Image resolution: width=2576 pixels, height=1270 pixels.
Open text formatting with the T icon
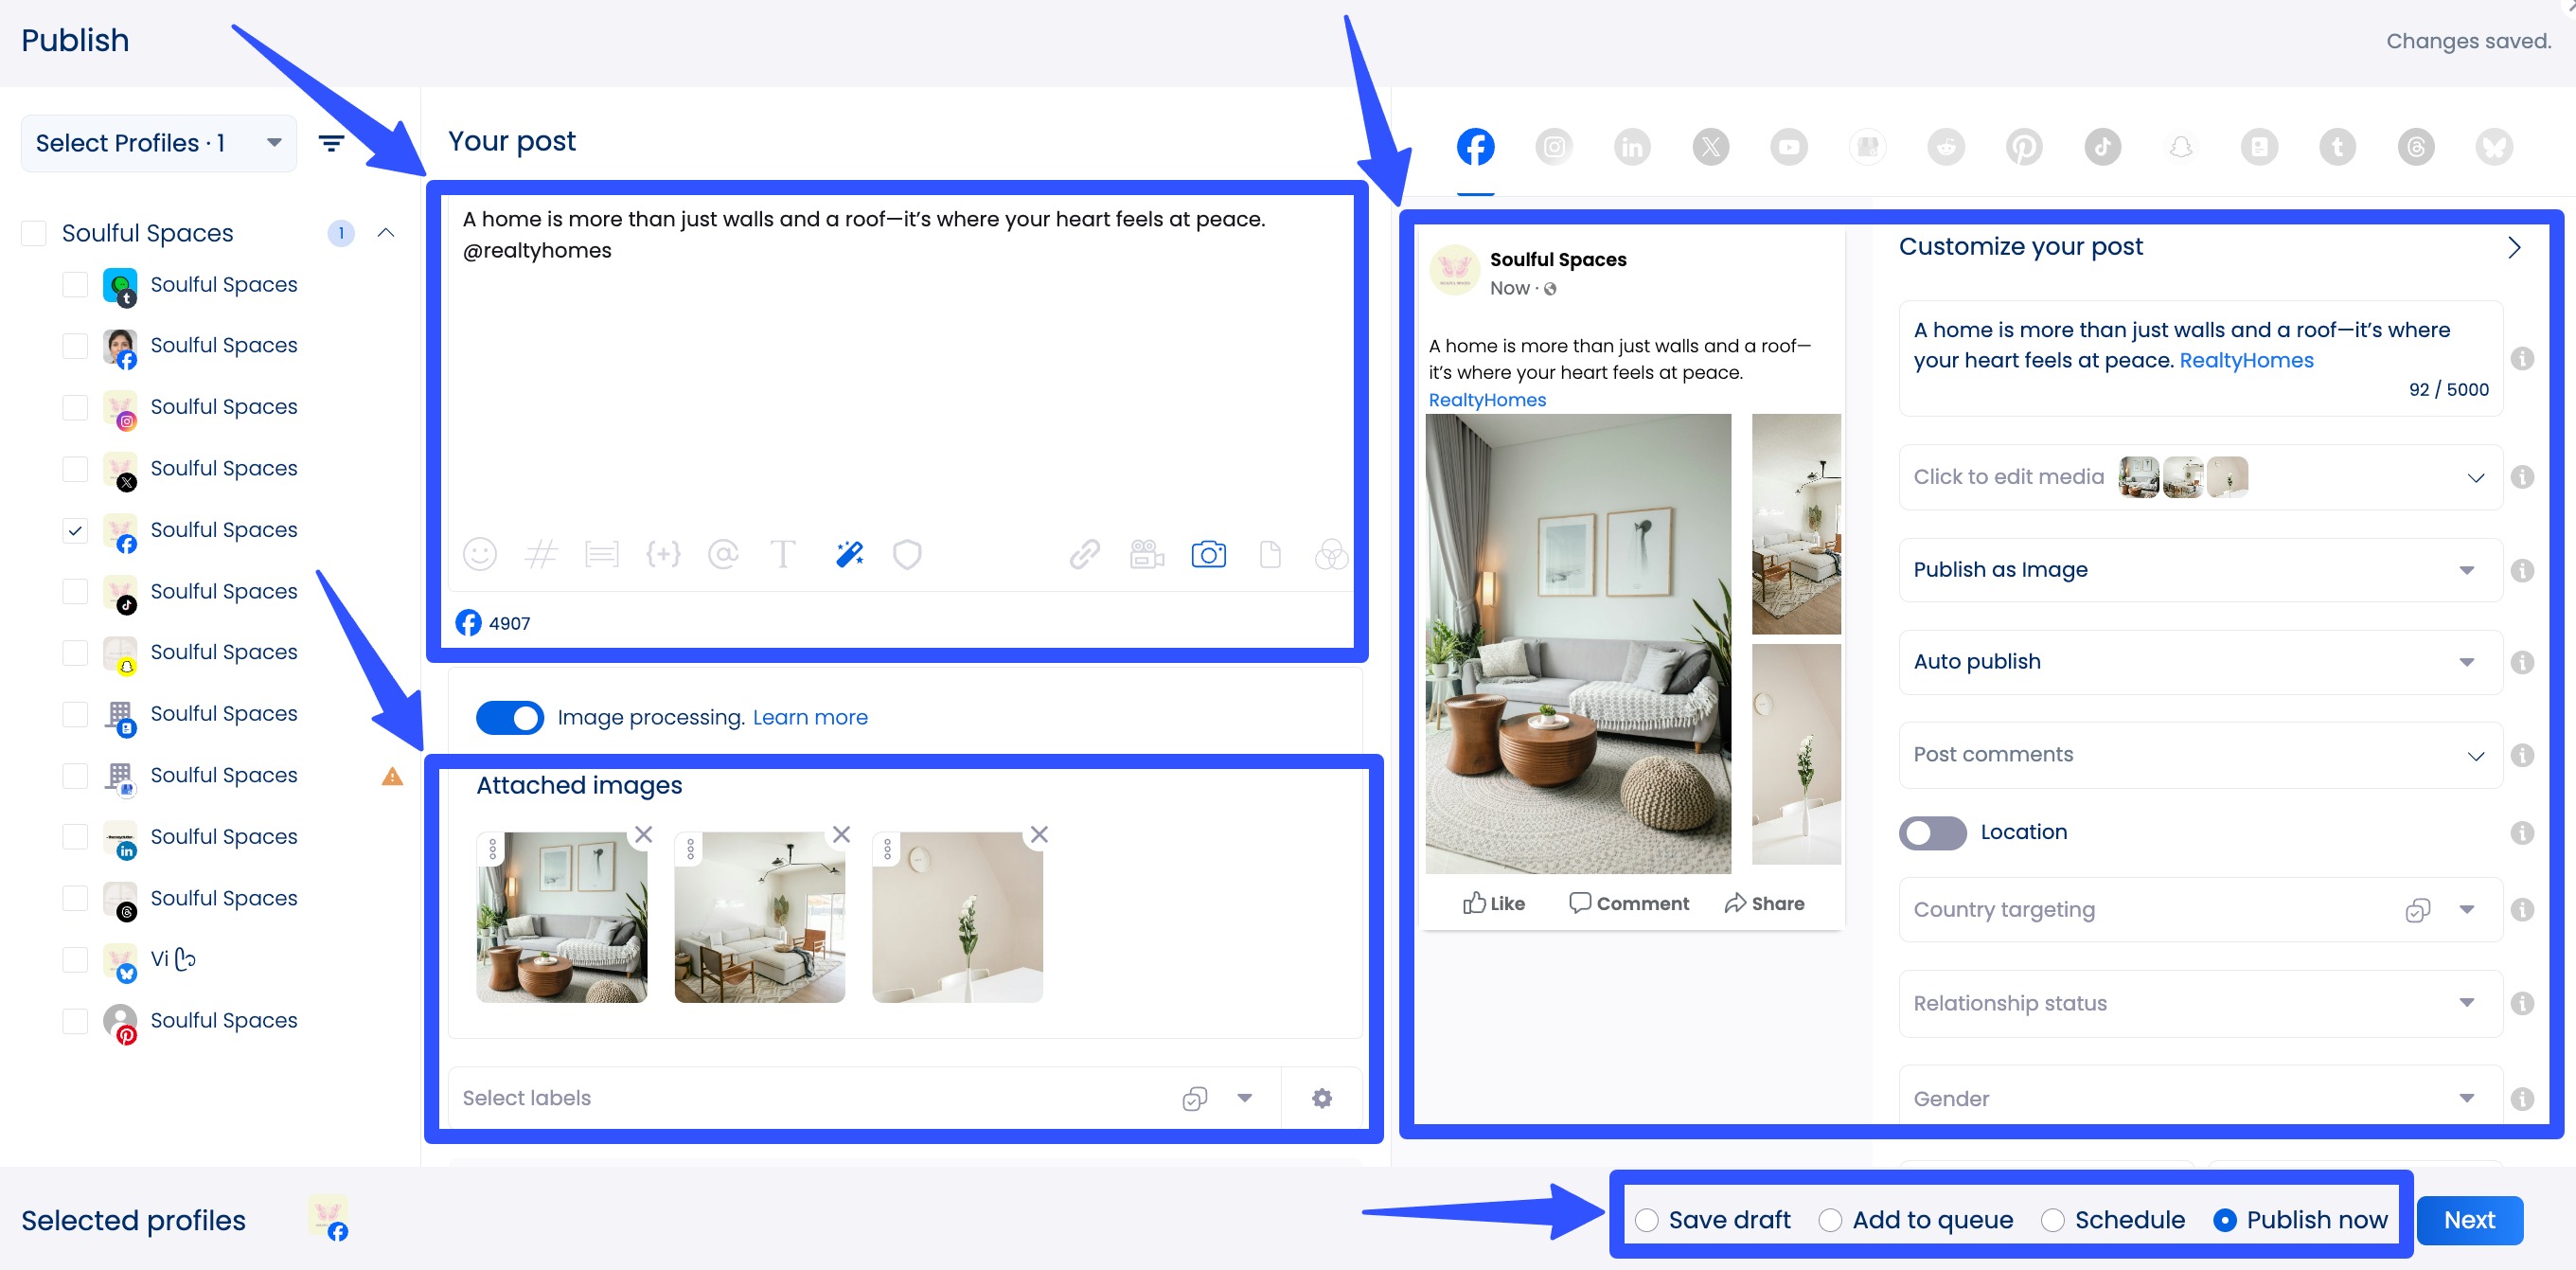(x=783, y=554)
